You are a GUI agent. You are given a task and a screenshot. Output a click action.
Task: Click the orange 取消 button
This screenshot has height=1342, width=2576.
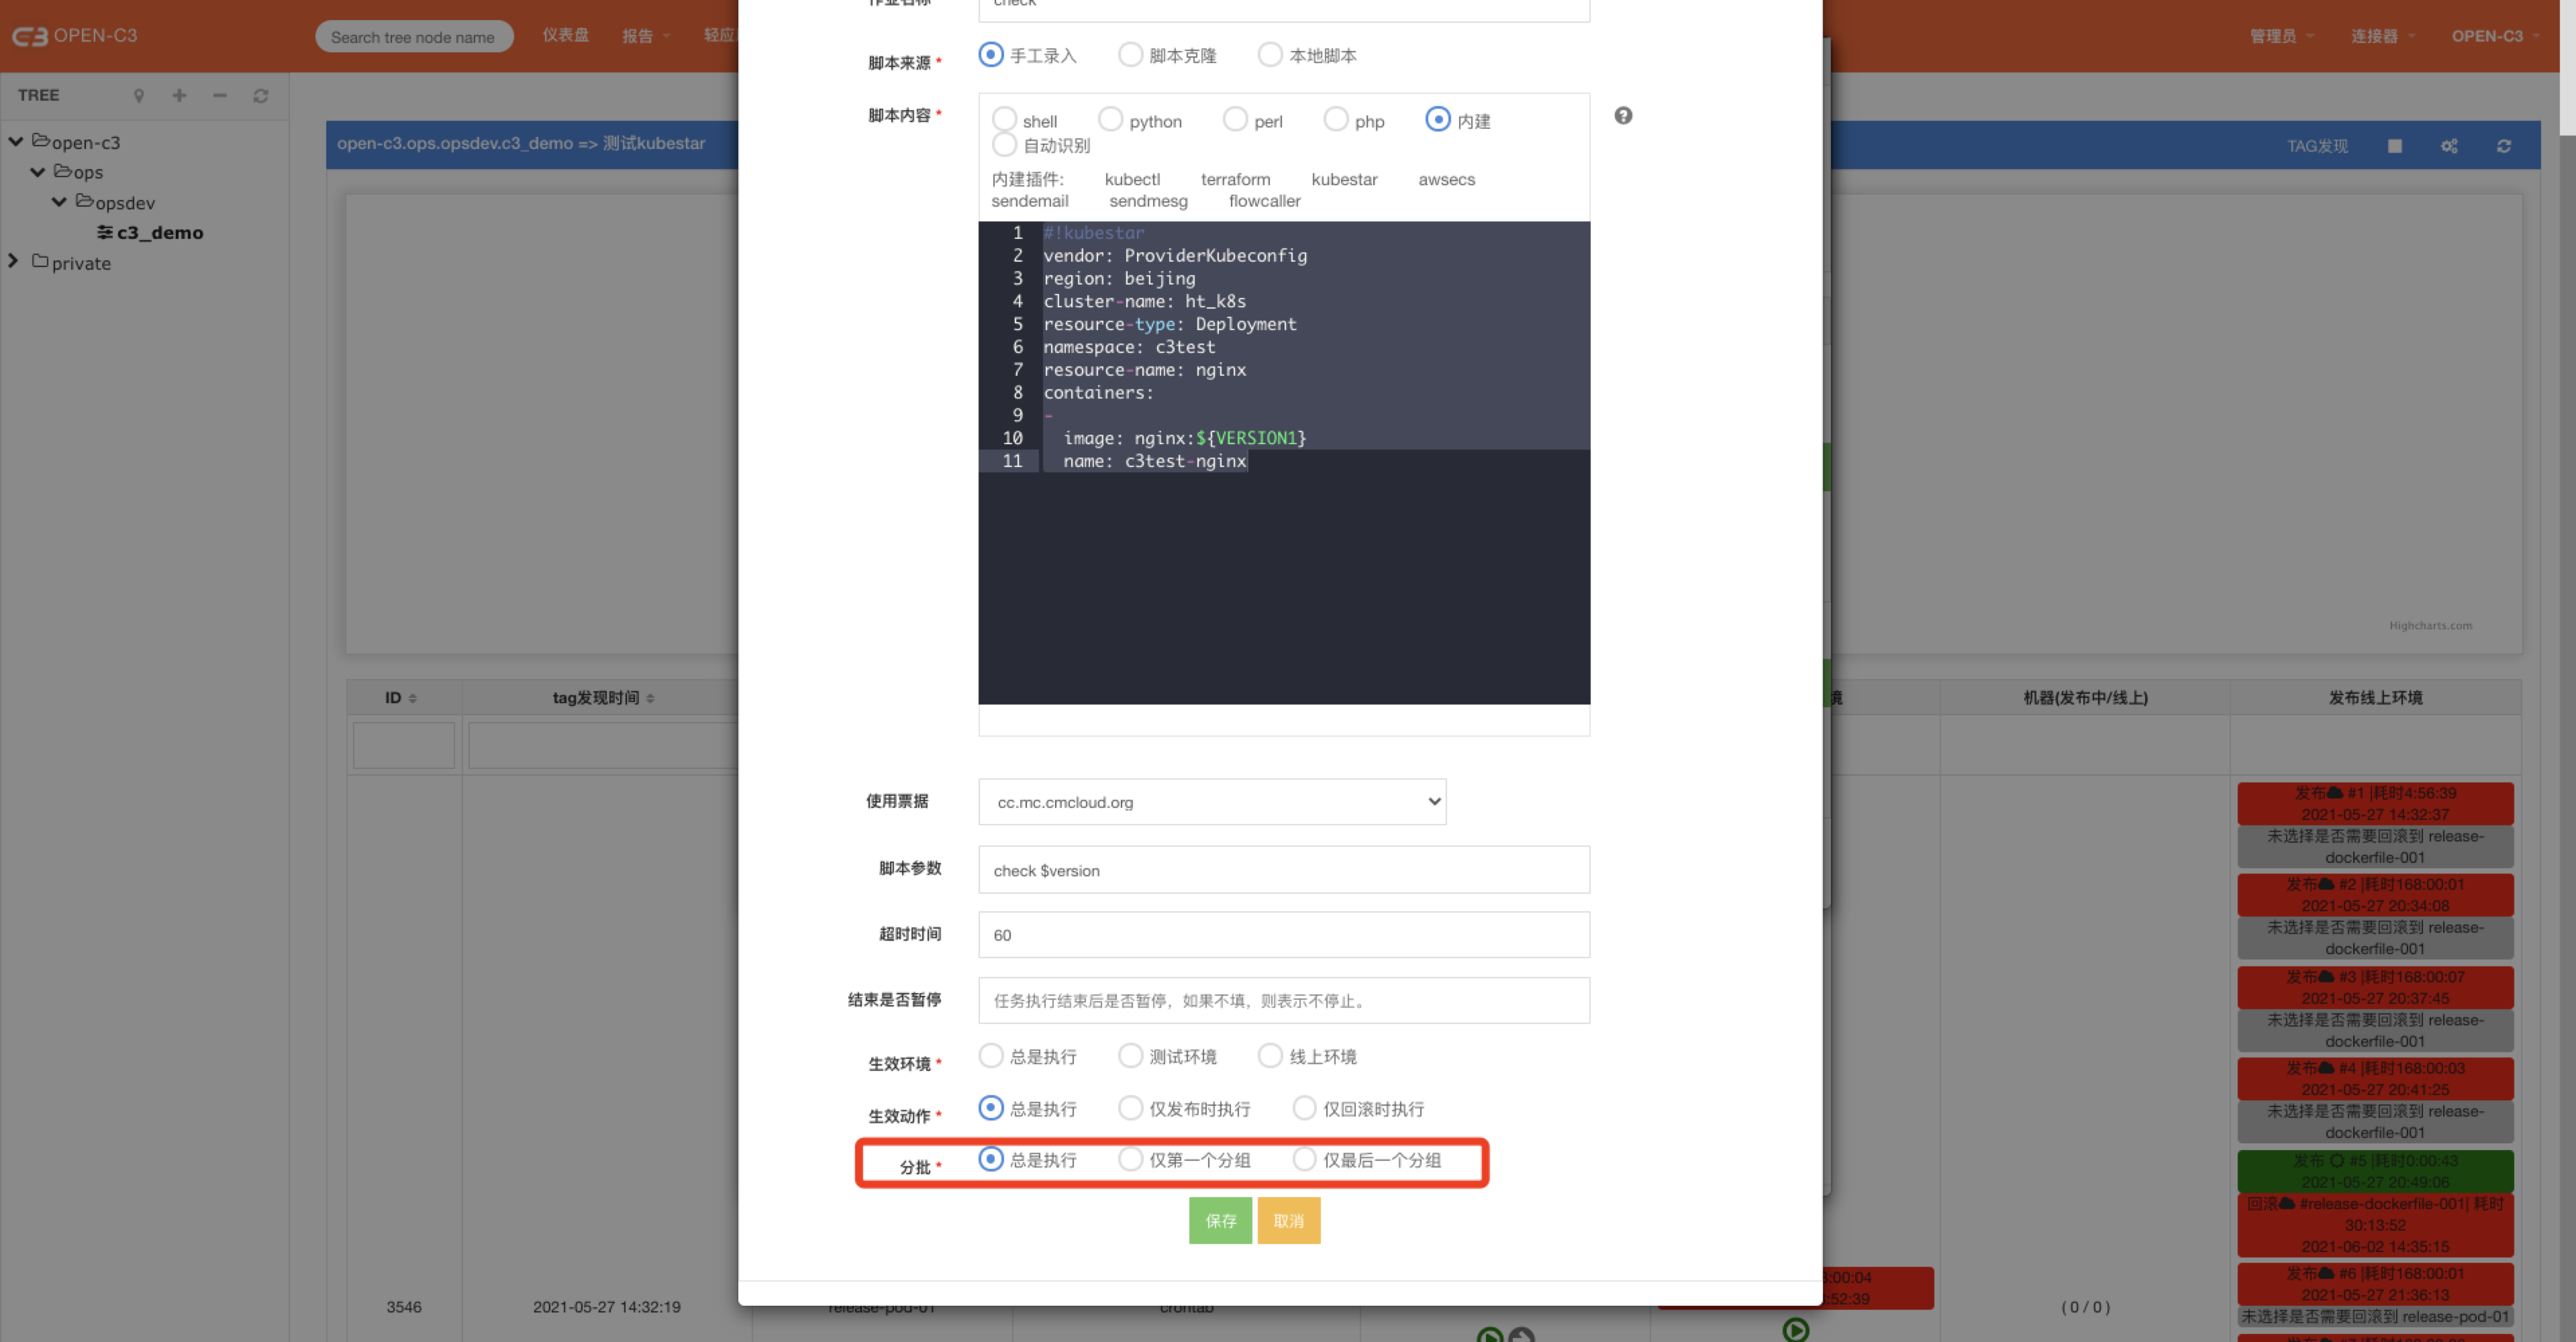coord(1288,1220)
